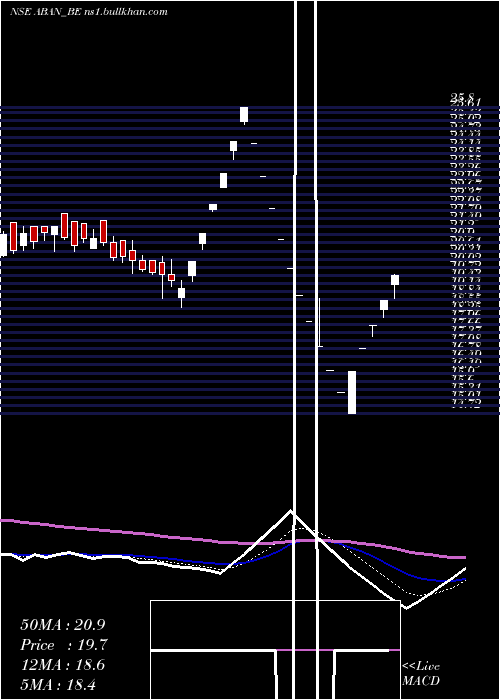Click the ns1.bullkhan.com watermark text
The image size is (500, 700).
click(125, 12)
